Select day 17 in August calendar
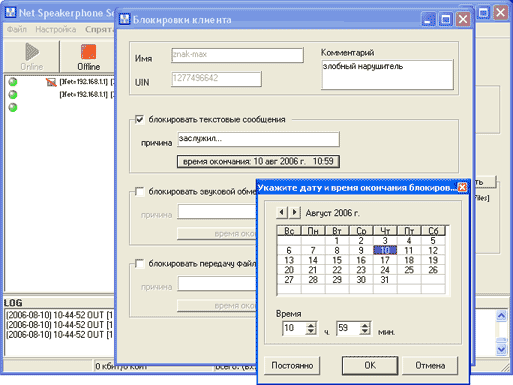Image resolution: width=513 pixels, height=385 pixels. click(385, 260)
